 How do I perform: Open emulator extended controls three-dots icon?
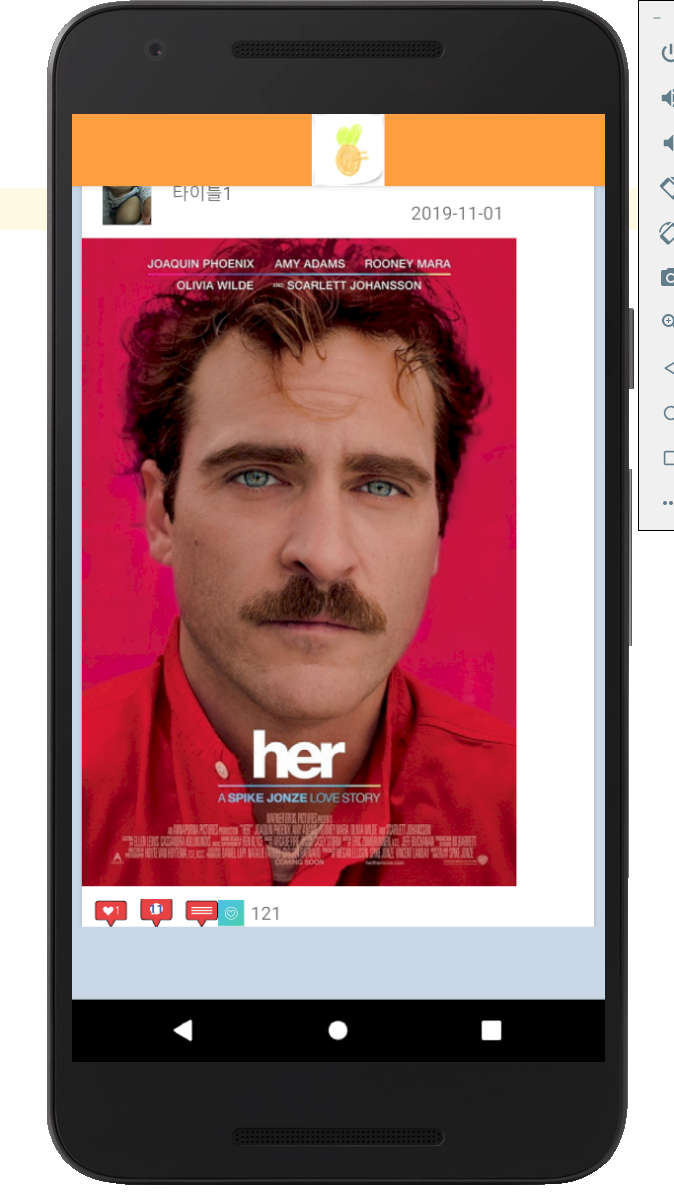tap(668, 503)
